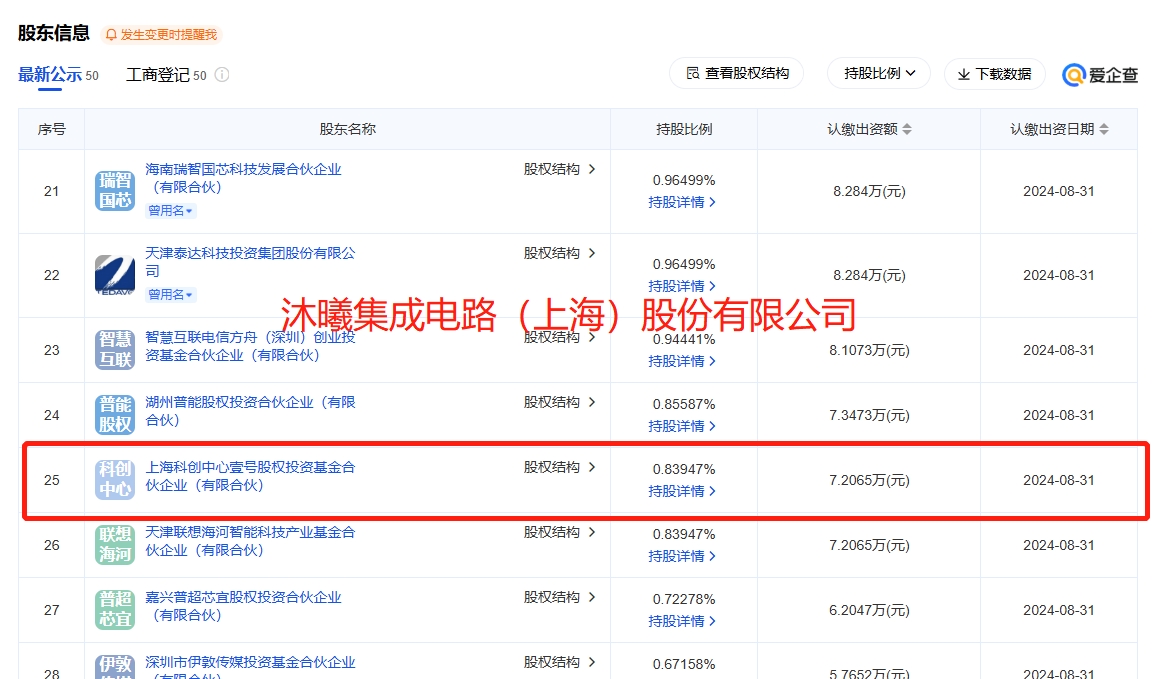
Task: Click the 0.72278% percentage value
Action: (684, 599)
